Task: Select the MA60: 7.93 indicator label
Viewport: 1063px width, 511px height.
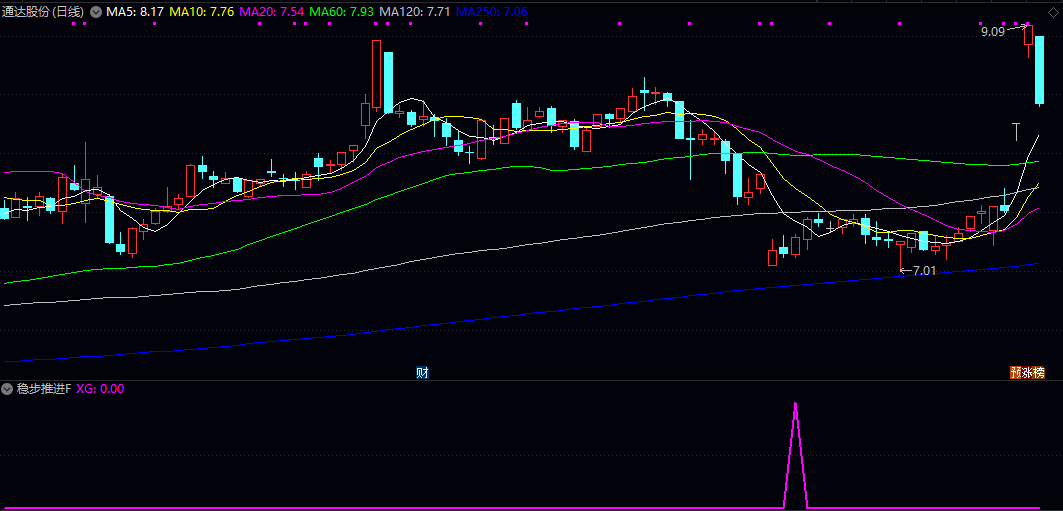Action: point(342,12)
